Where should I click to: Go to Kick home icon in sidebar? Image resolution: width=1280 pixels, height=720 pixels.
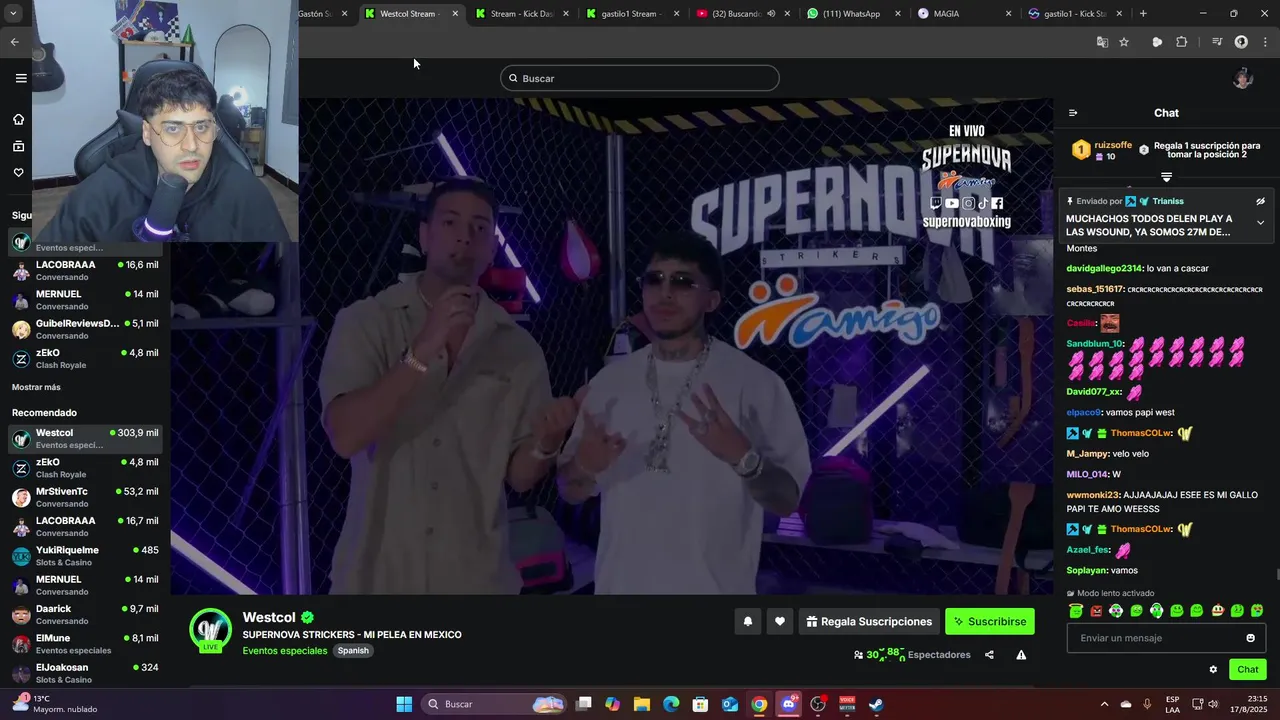click(x=18, y=119)
